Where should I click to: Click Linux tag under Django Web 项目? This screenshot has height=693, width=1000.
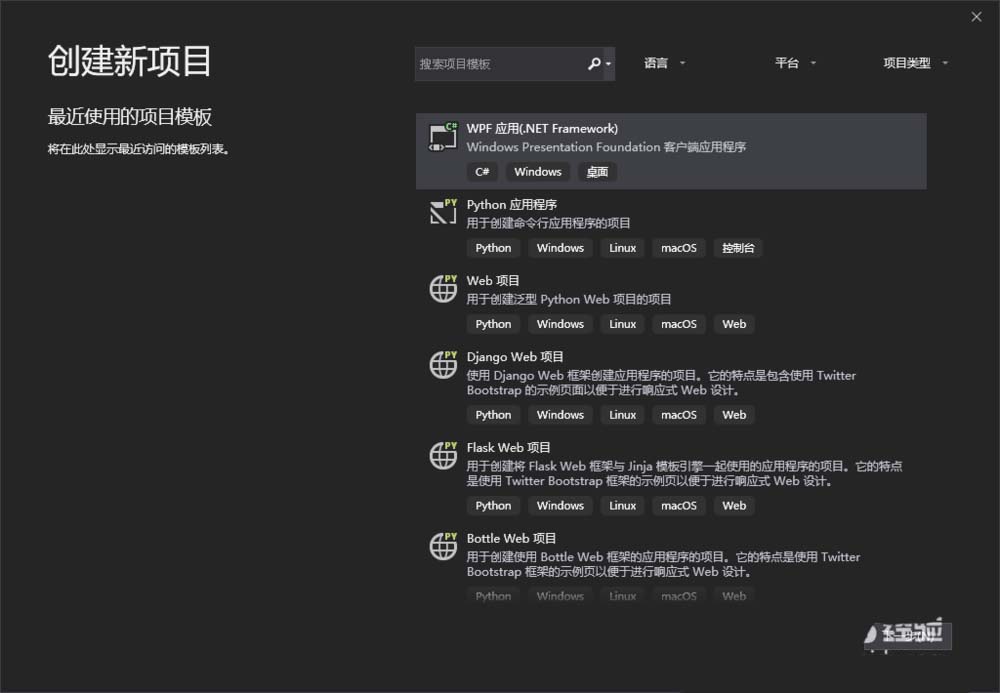click(622, 414)
